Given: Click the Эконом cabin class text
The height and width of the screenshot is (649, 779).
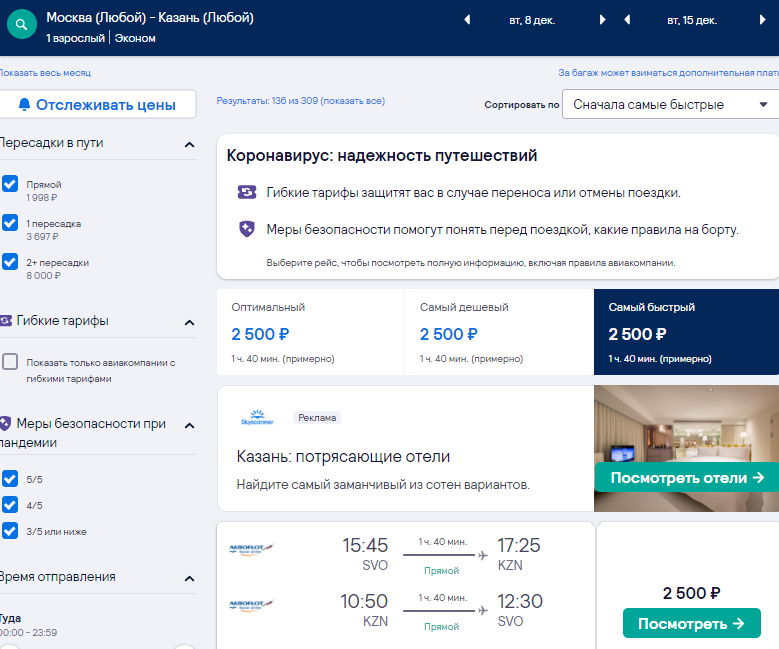Looking at the screenshot, I should click(x=135, y=38).
